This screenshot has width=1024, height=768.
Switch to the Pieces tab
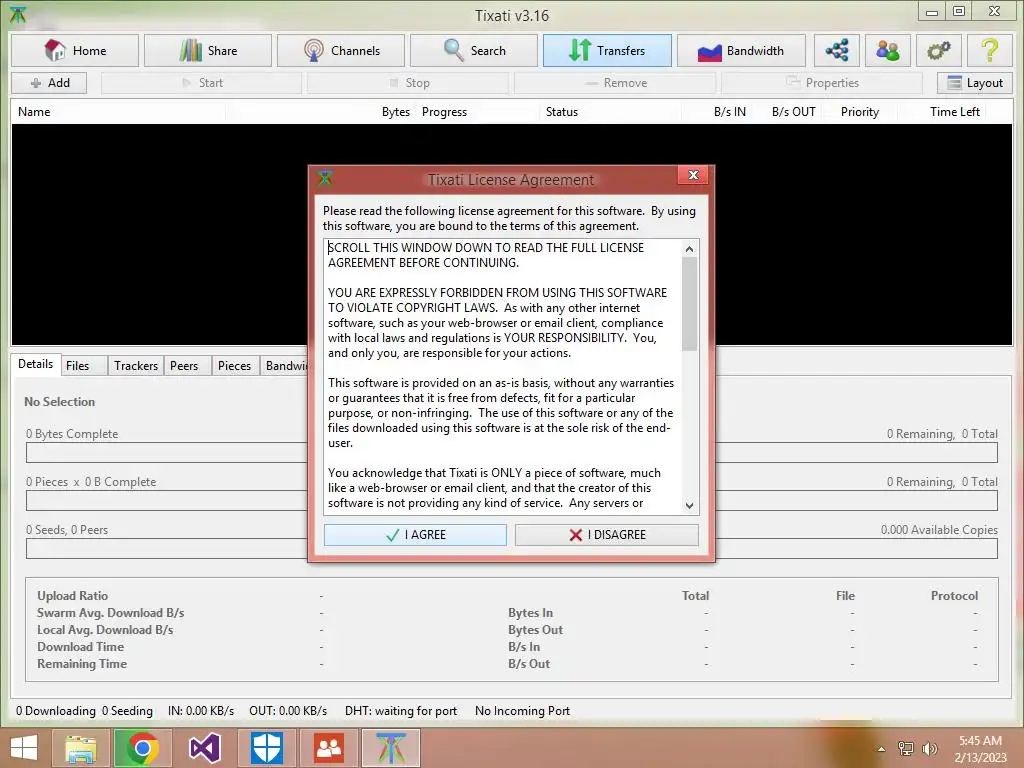coord(234,366)
